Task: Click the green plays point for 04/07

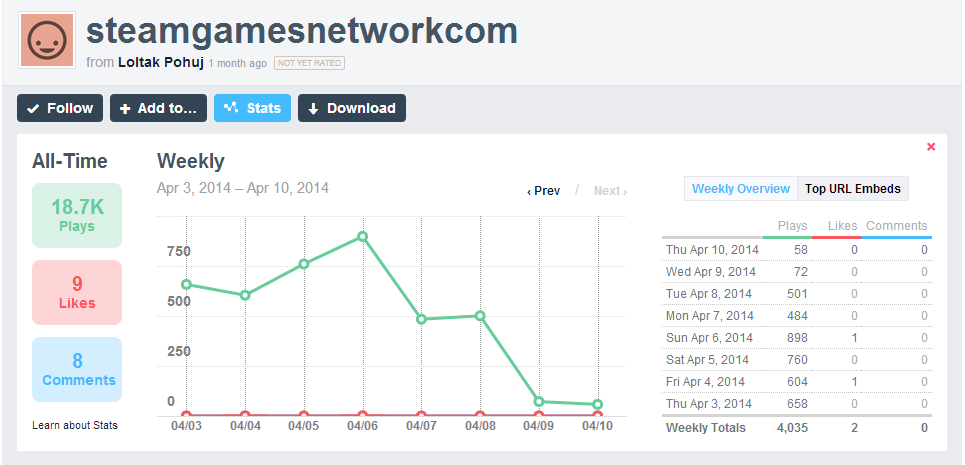Action: tap(422, 319)
